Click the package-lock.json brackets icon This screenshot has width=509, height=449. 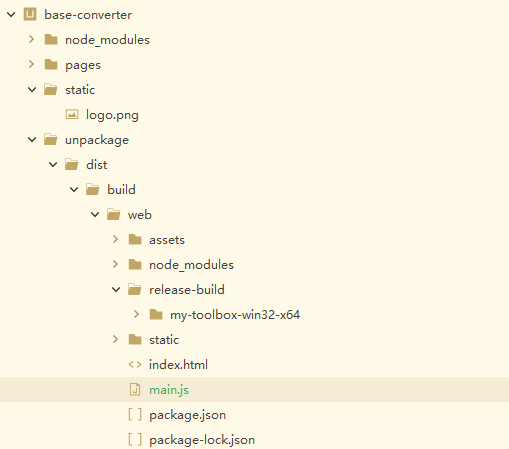click(x=135, y=440)
